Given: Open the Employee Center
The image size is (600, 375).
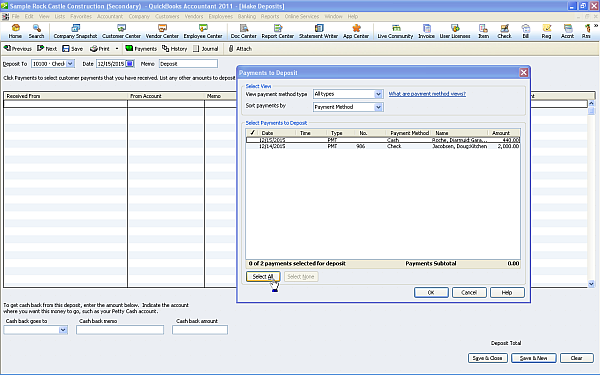Looking at the screenshot, I should click(x=203, y=31).
